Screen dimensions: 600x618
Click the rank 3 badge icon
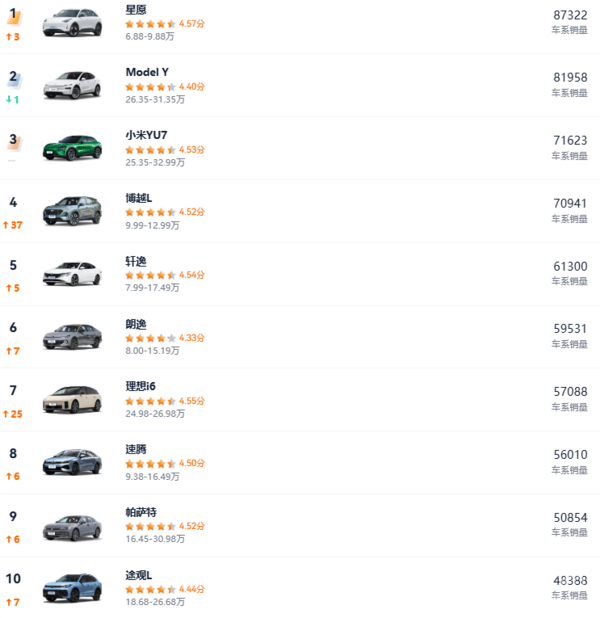pos(14,141)
